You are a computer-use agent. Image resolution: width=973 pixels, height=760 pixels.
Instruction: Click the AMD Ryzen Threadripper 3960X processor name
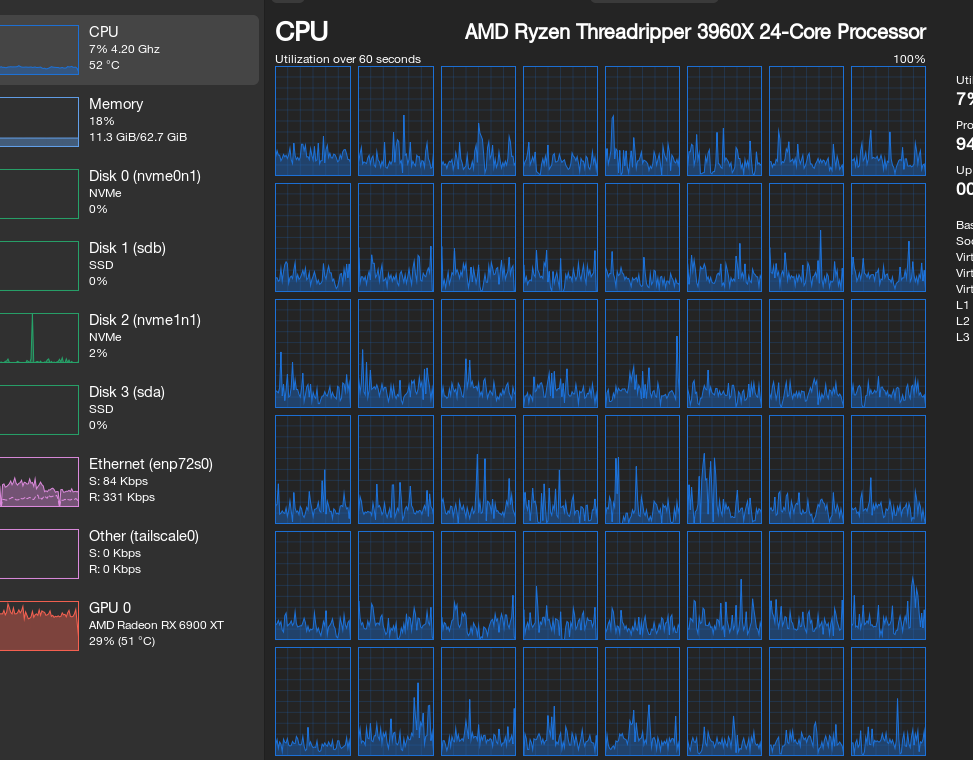(695, 32)
